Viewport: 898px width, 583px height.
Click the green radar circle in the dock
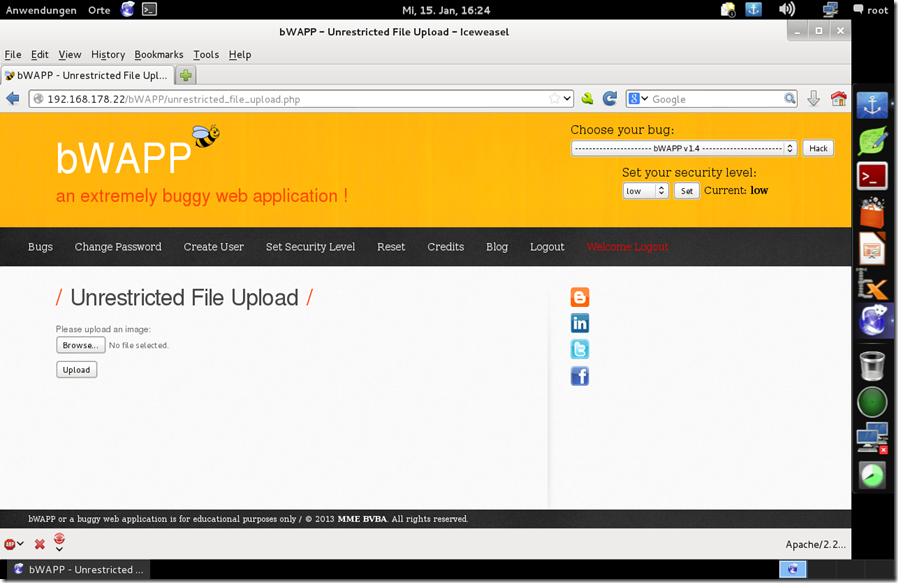(x=872, y=401)
